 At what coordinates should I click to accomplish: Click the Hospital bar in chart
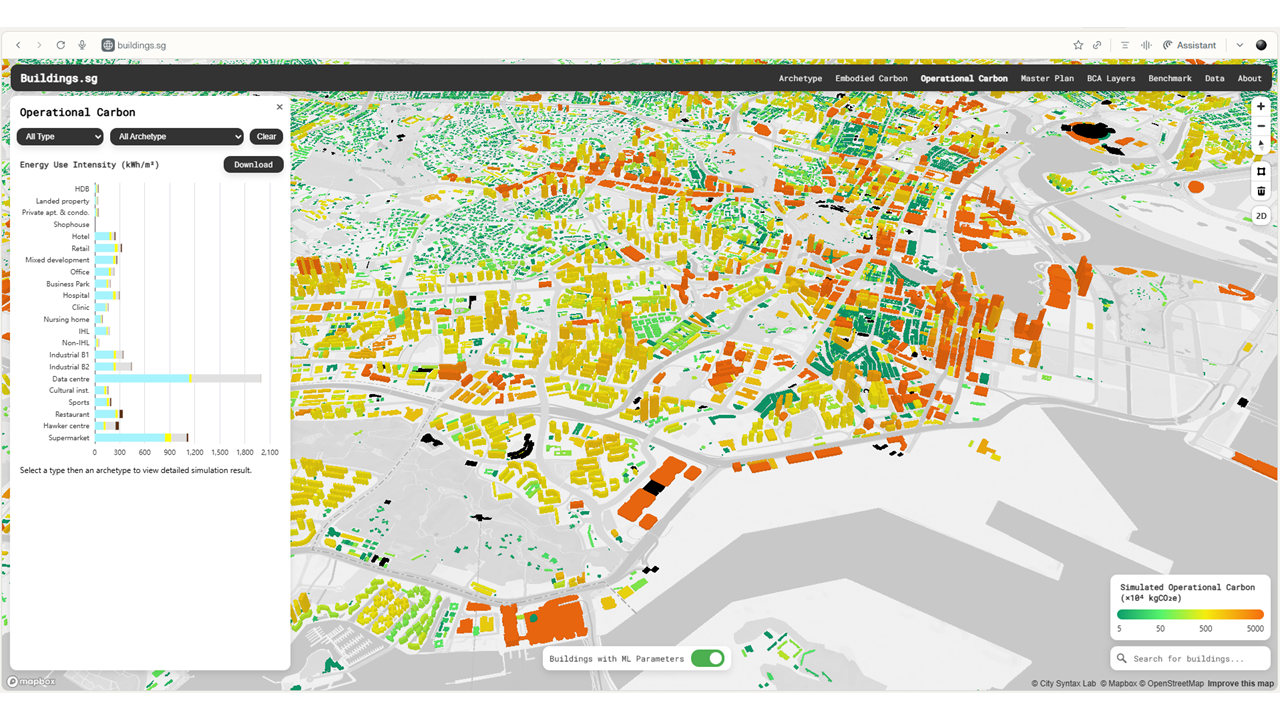click(x=107, y=296)
